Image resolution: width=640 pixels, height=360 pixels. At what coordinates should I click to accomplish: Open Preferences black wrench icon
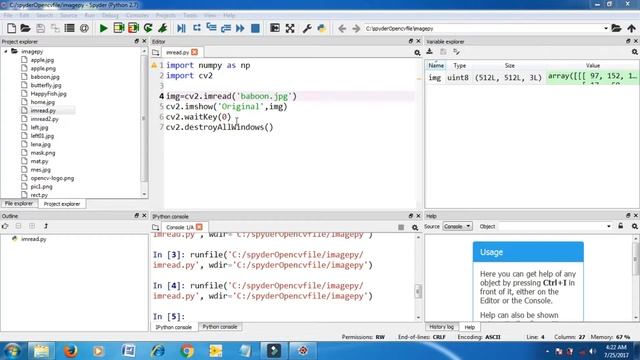pyautogui.click(x=307, y=28)
